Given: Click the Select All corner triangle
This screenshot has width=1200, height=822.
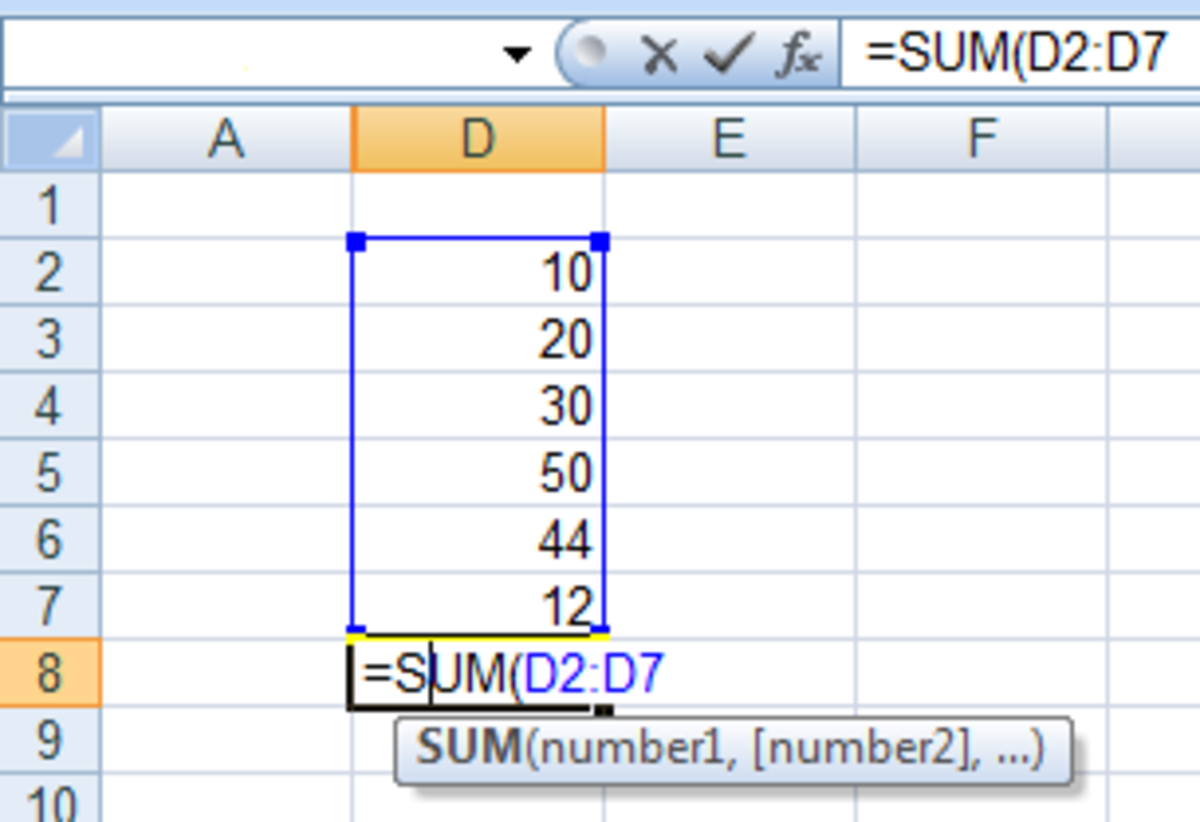Looking at the screenshot, I should [x=52, y=140].
